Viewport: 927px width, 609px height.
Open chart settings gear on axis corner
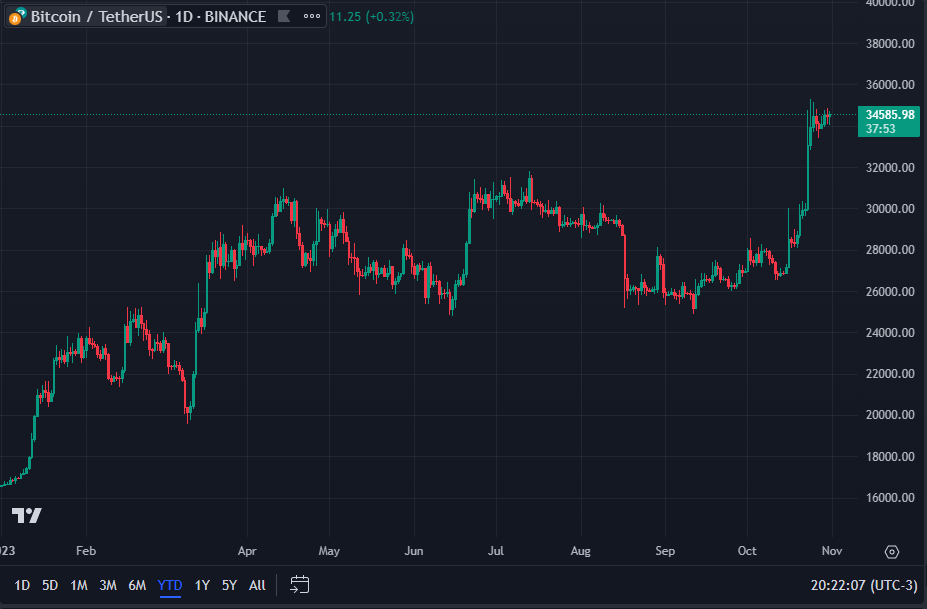[x=892, y=552]
